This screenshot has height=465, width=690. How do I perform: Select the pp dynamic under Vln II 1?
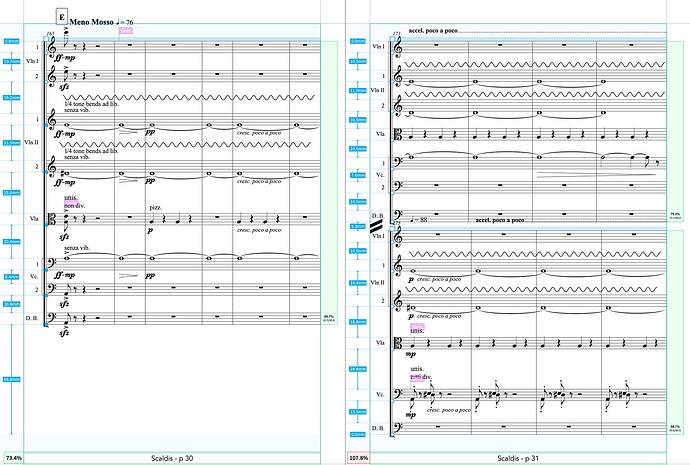pos(150,132)
